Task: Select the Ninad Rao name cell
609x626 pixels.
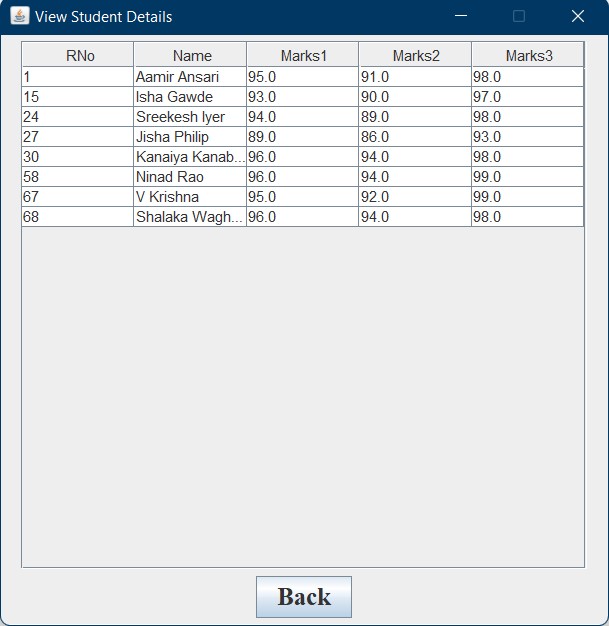Action: [x=190, y=176]
